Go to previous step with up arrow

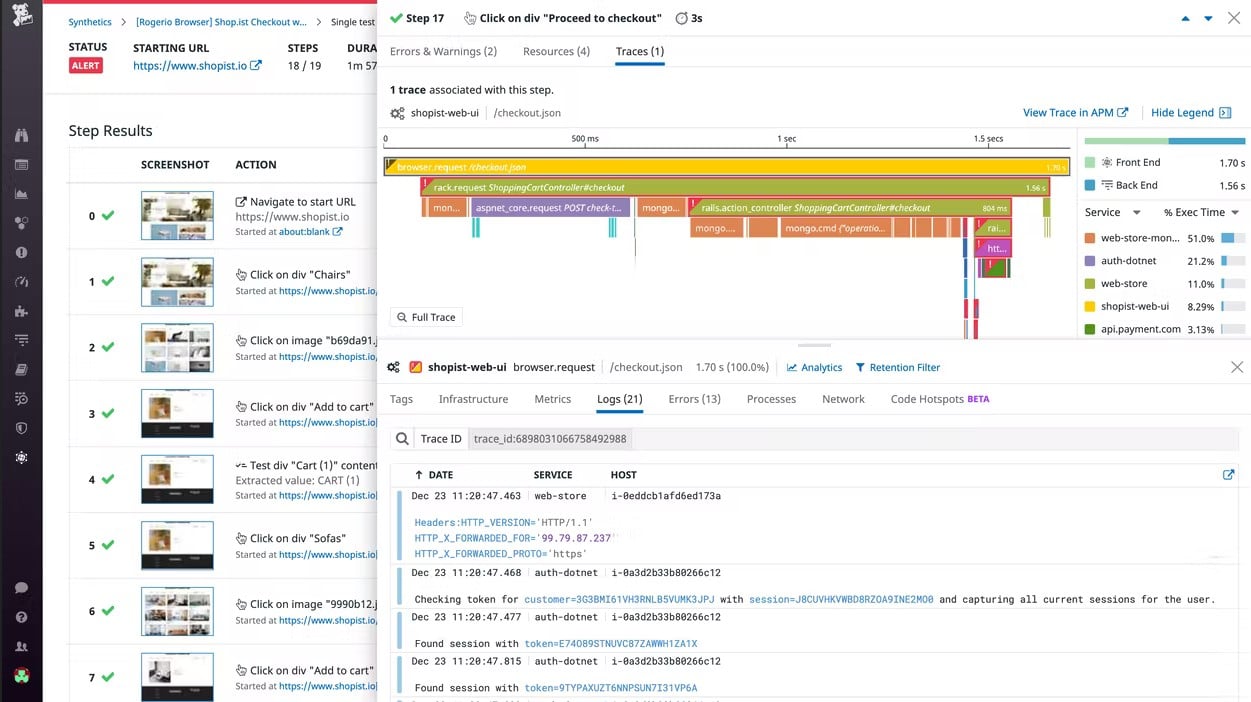point(1186,19)
